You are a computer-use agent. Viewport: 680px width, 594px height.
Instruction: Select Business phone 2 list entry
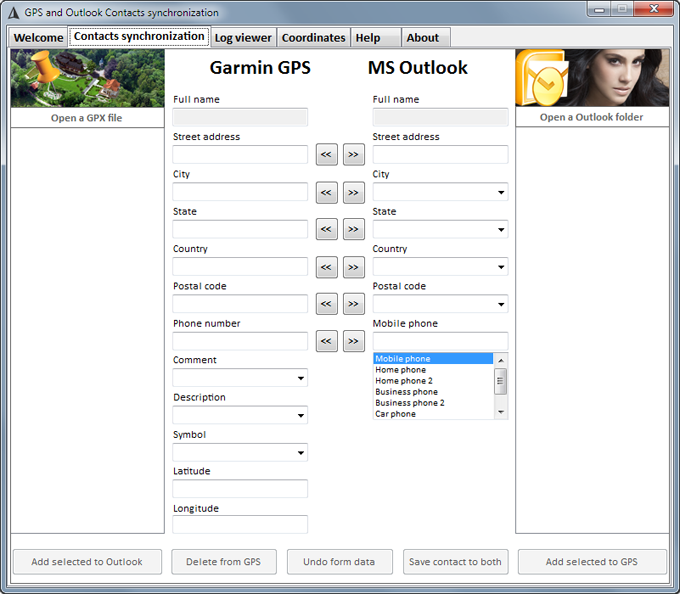(x=433, y=403)
